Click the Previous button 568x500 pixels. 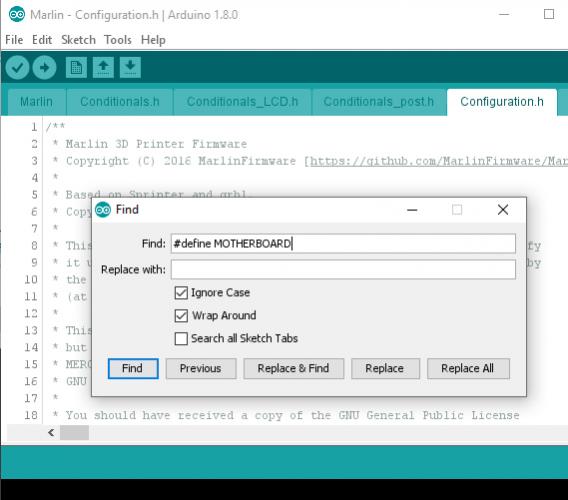coord(201,368)
